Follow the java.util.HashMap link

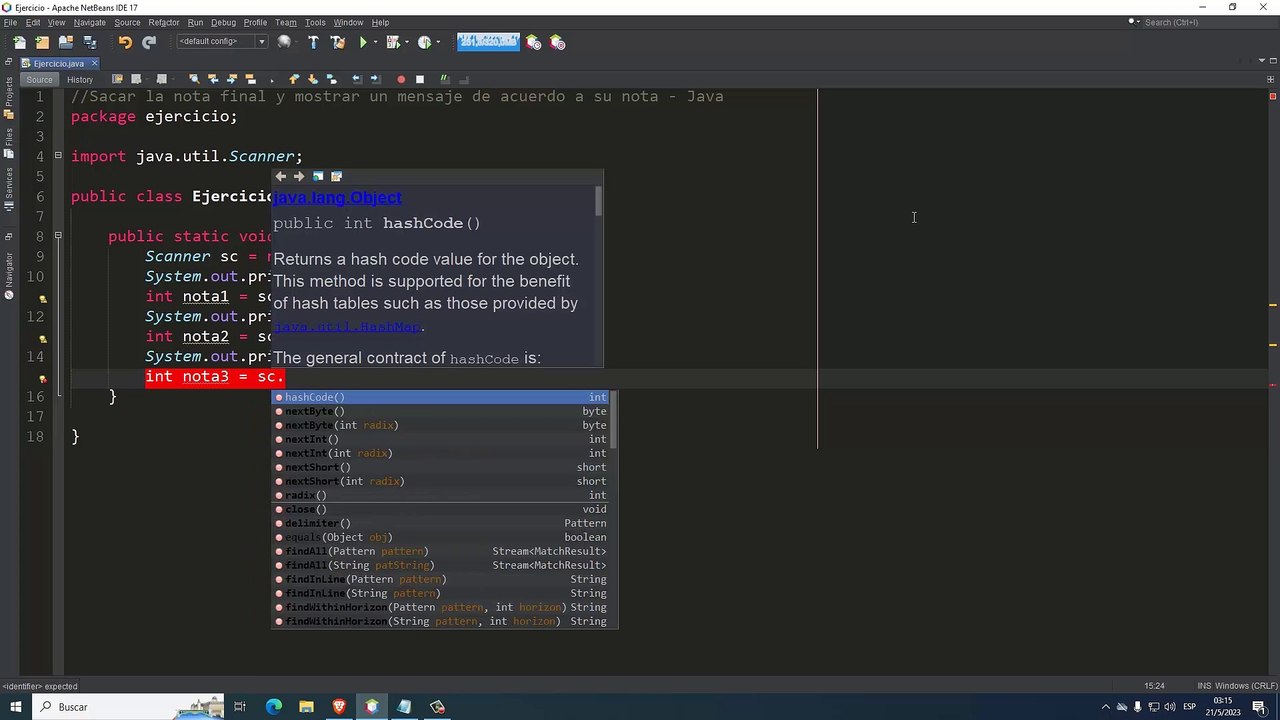click(349, 327)
